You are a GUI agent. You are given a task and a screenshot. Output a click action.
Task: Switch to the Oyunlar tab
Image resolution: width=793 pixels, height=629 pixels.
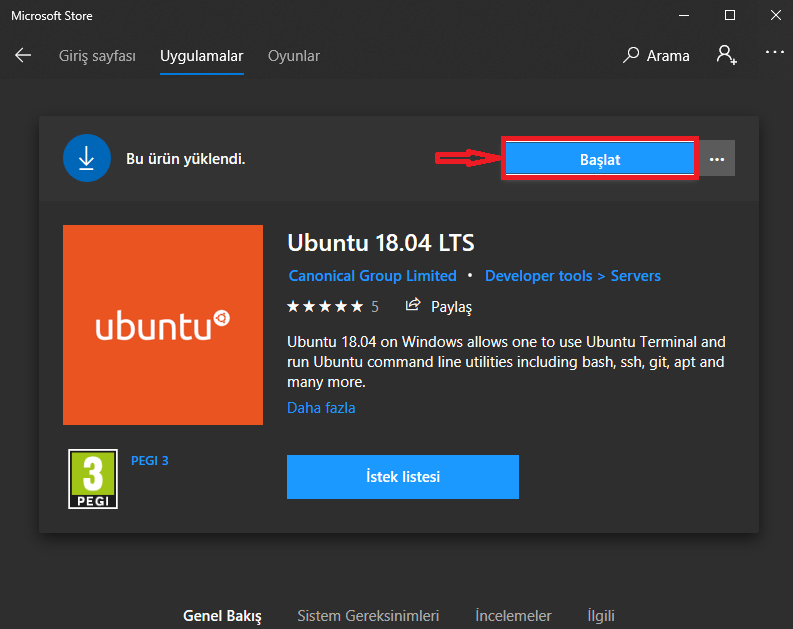point(294,56)
